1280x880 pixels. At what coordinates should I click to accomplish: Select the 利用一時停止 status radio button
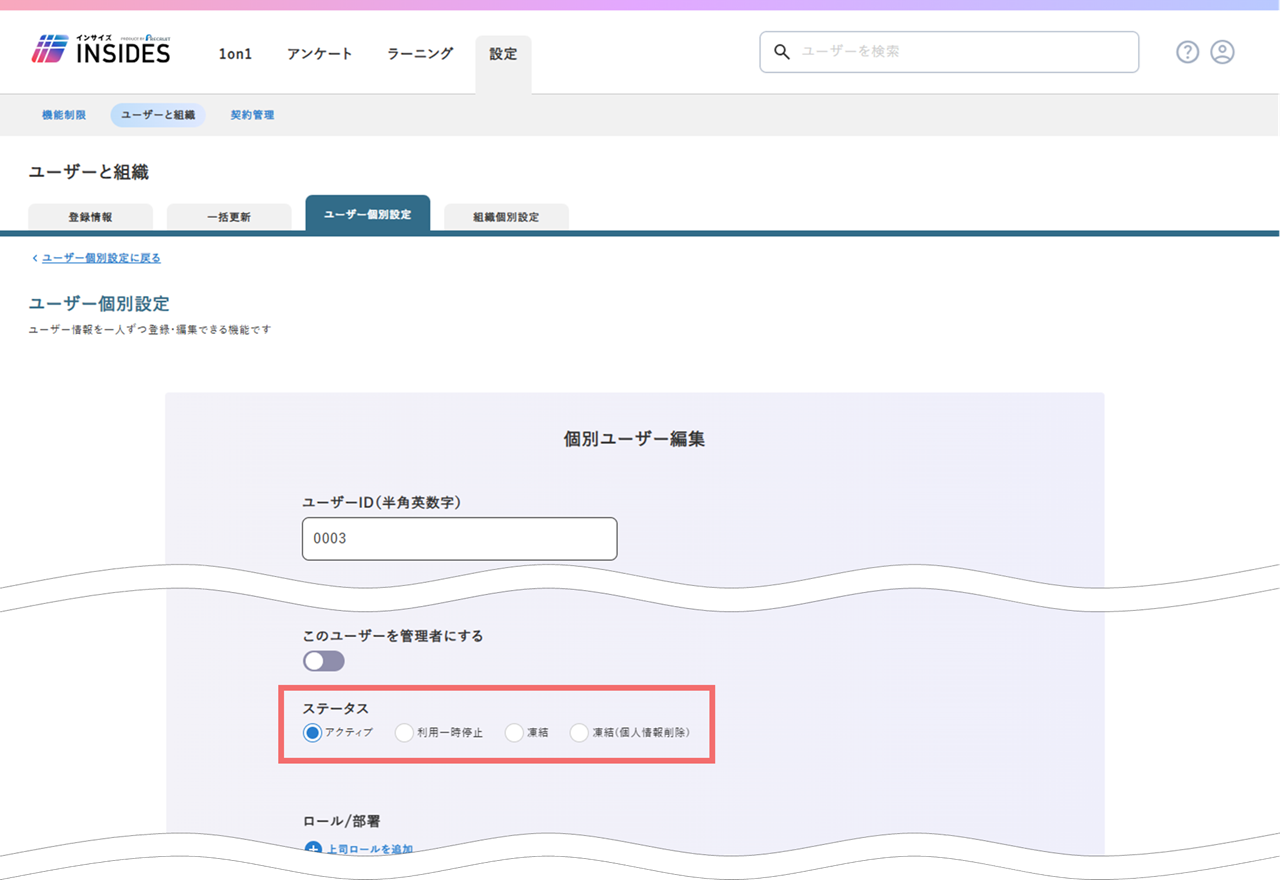pyautogui.click(x=403, y=733)
